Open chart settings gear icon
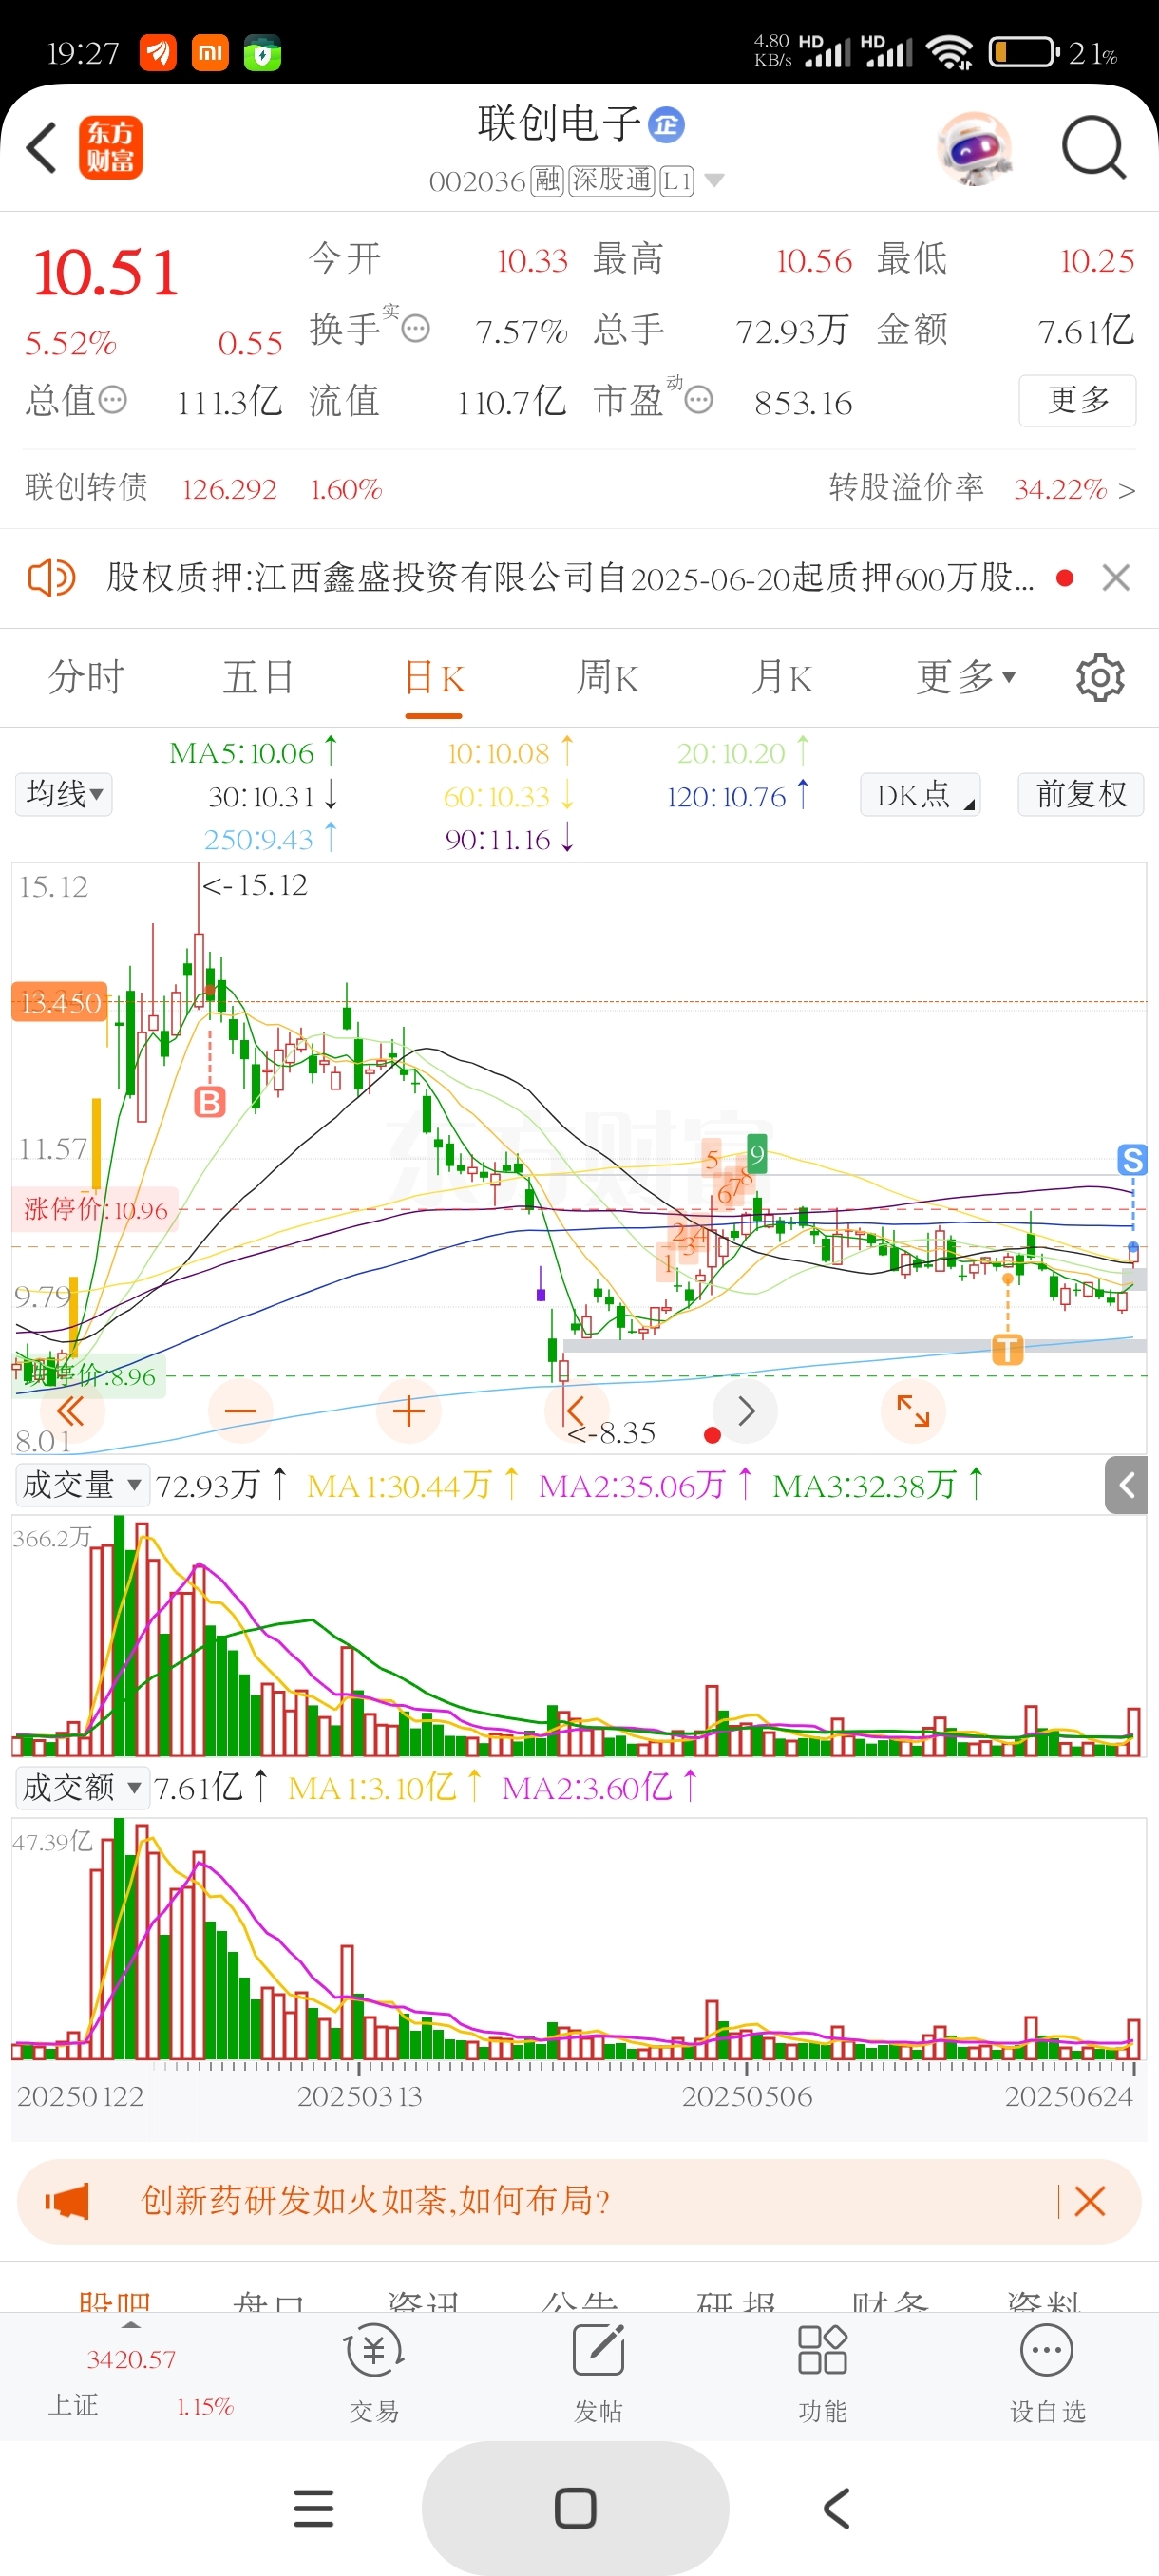The height and width of the screenshot is (2576, 1159). click(1100, 678)
